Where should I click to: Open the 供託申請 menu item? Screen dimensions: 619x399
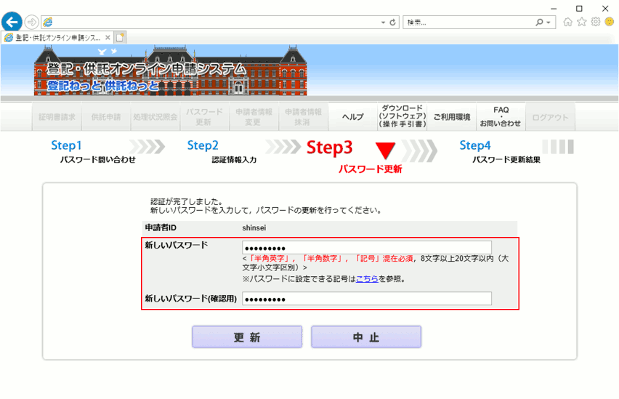(106, 117)
